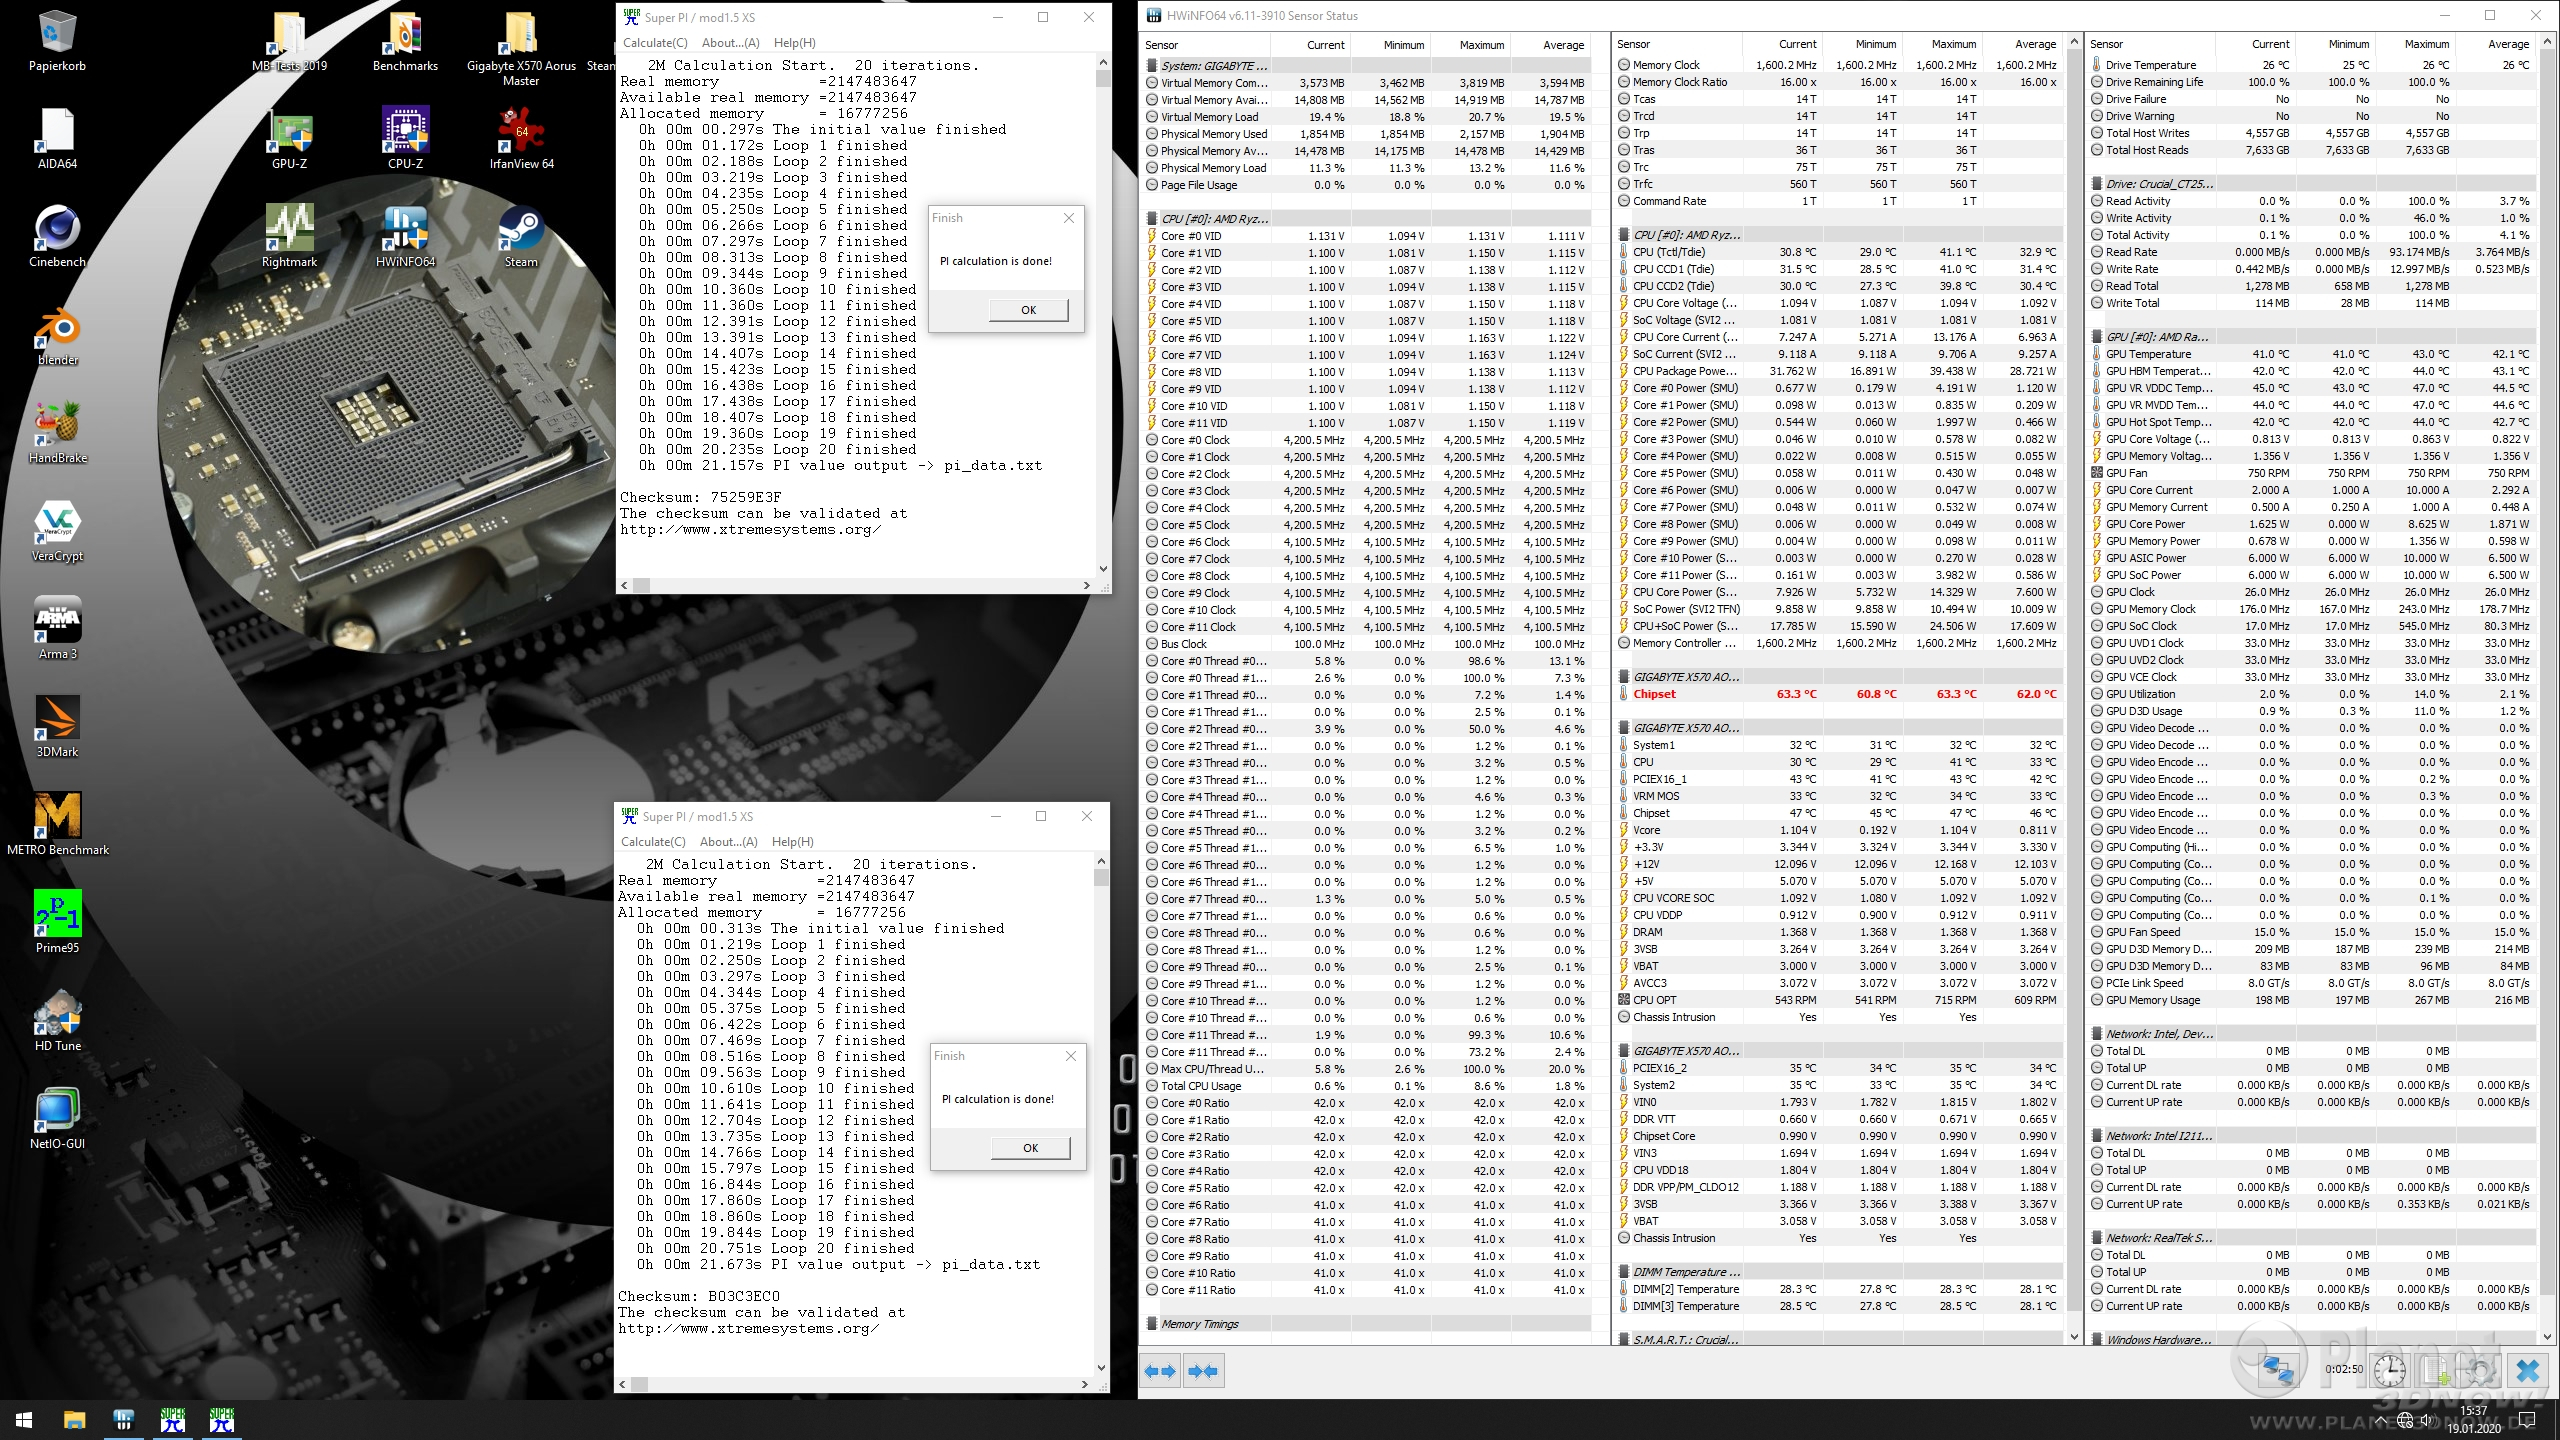Select the MB Tests 2019 folder icon
The height and width of the screenshot is (1440, 2560).
(289, 42)
